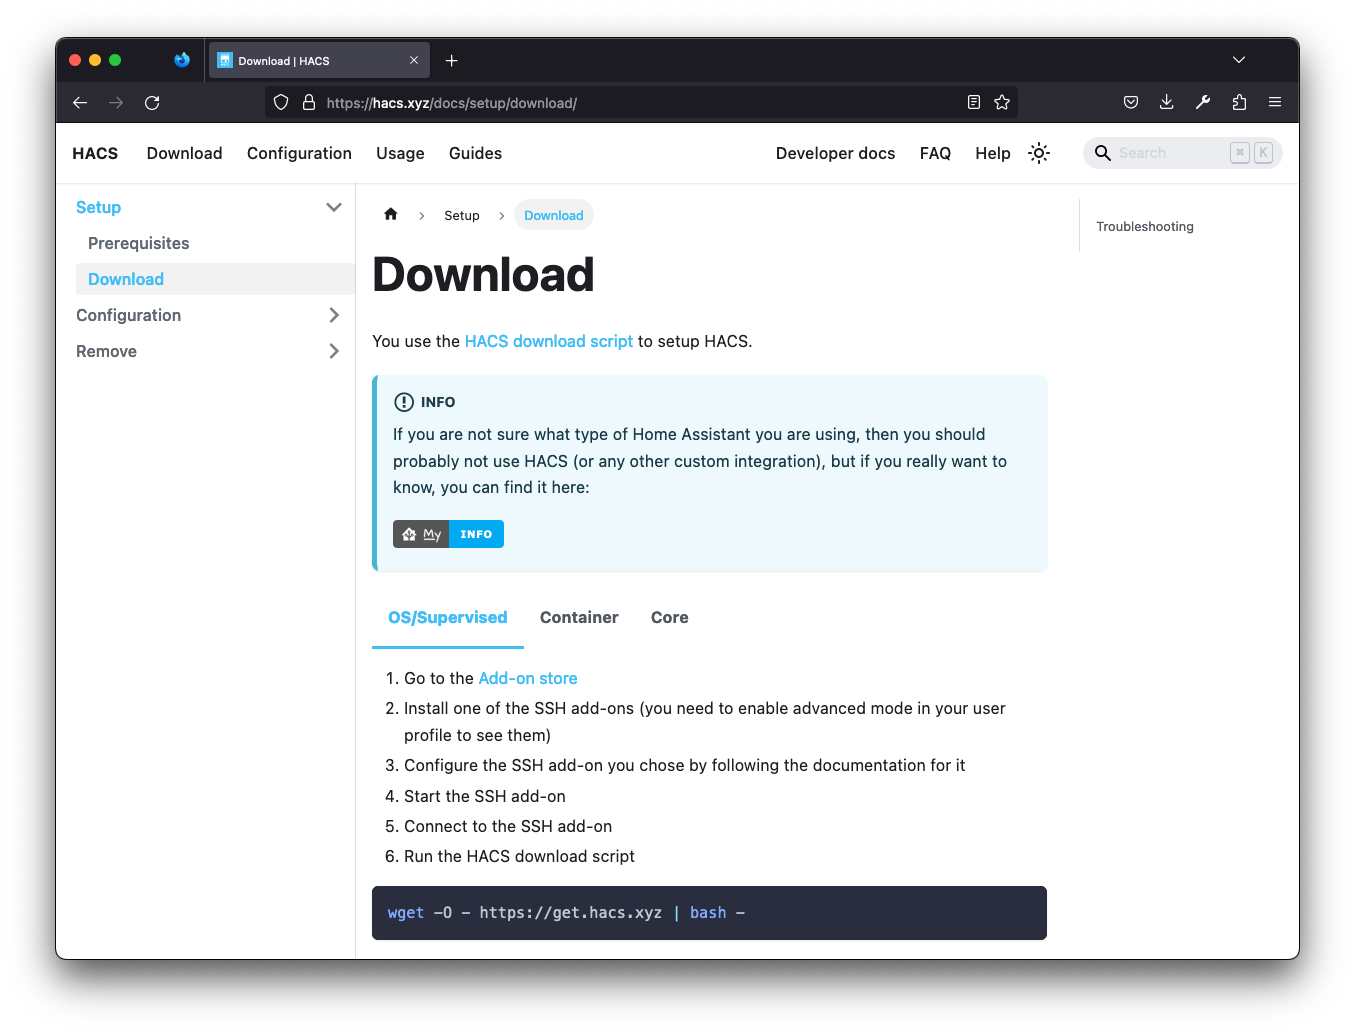
Task: Open the Add-on store link
Action: click(528, 678)
